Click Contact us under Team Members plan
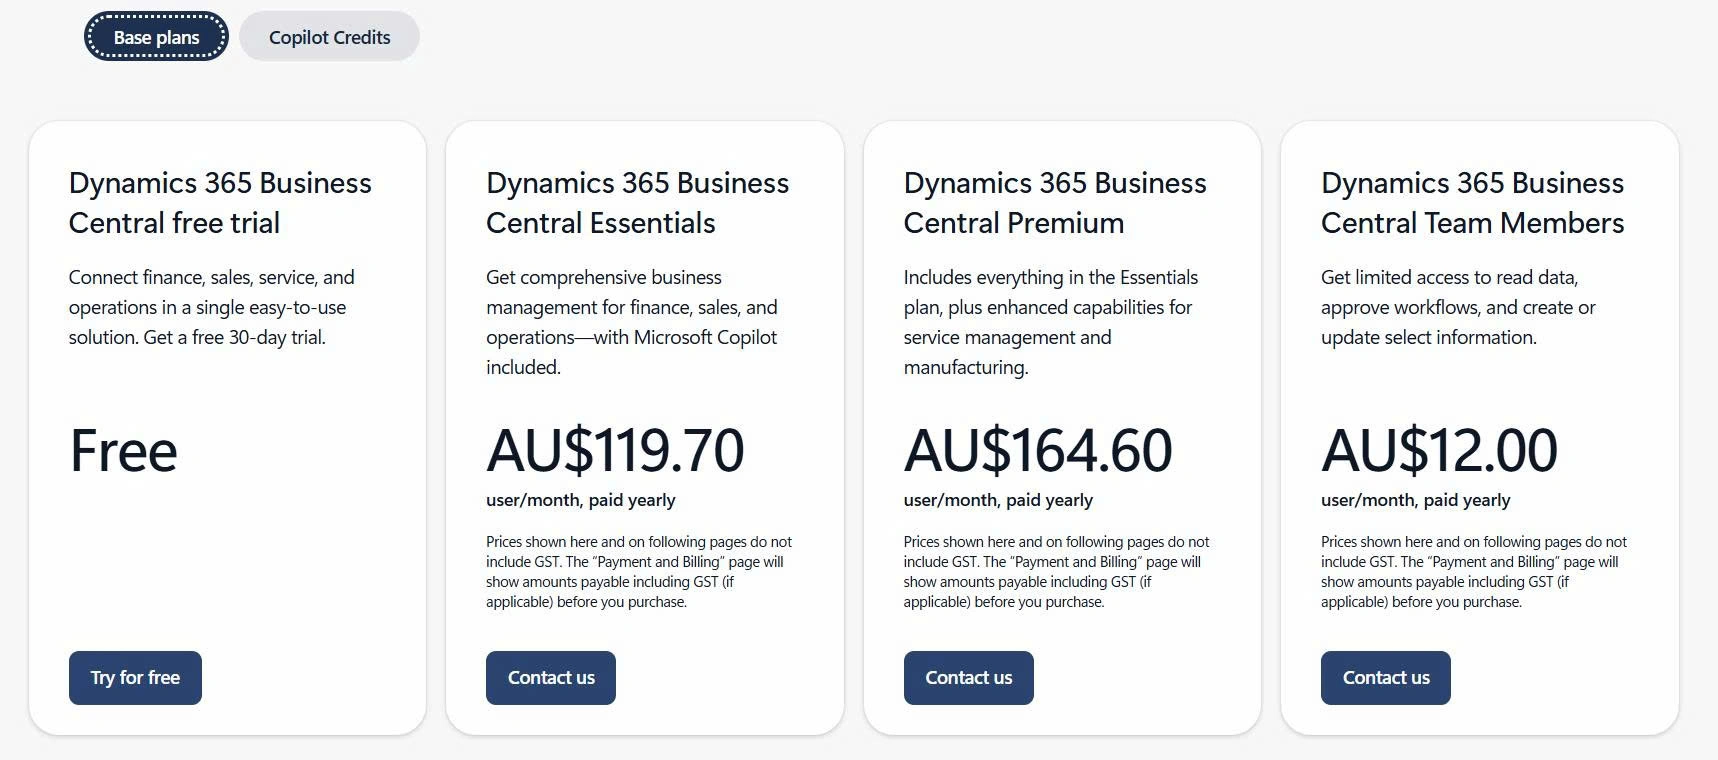 click(1385, 677)
